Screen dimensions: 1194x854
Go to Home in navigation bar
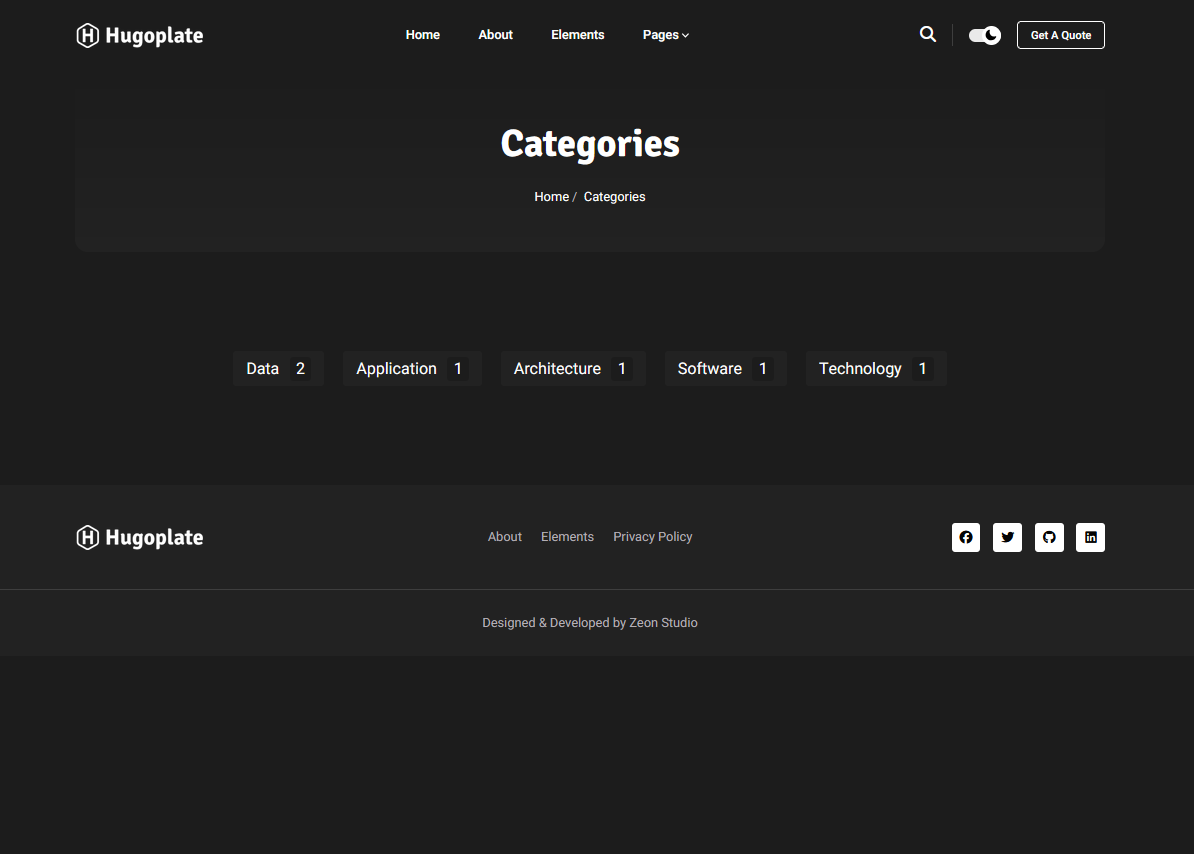coord(422,35)
